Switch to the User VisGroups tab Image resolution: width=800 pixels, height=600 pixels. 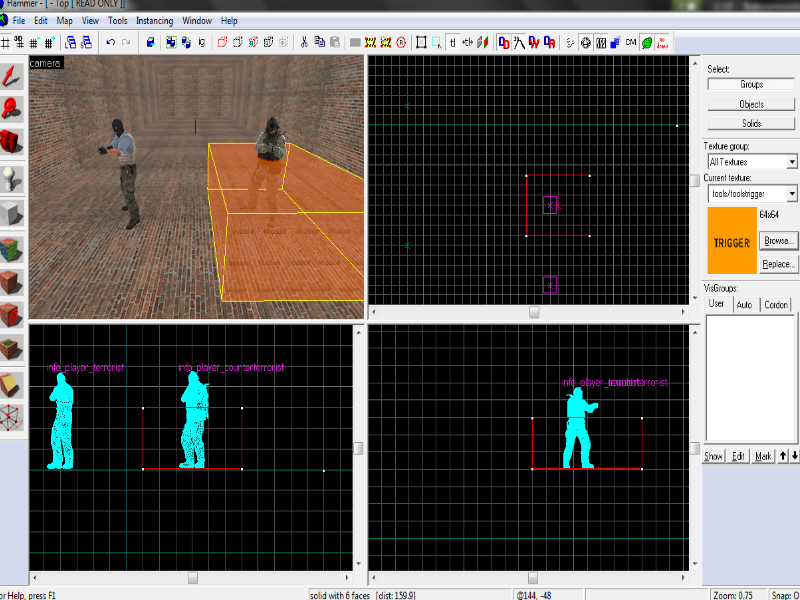[716, 304]
